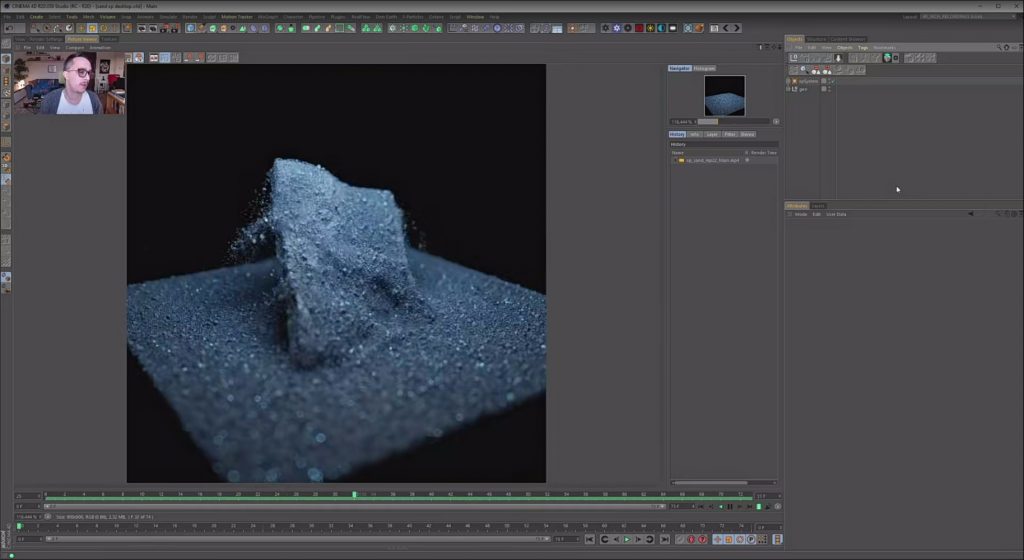Expand the geo object in the Object Manager
1024x560 pixels.
tap(788, 89)
